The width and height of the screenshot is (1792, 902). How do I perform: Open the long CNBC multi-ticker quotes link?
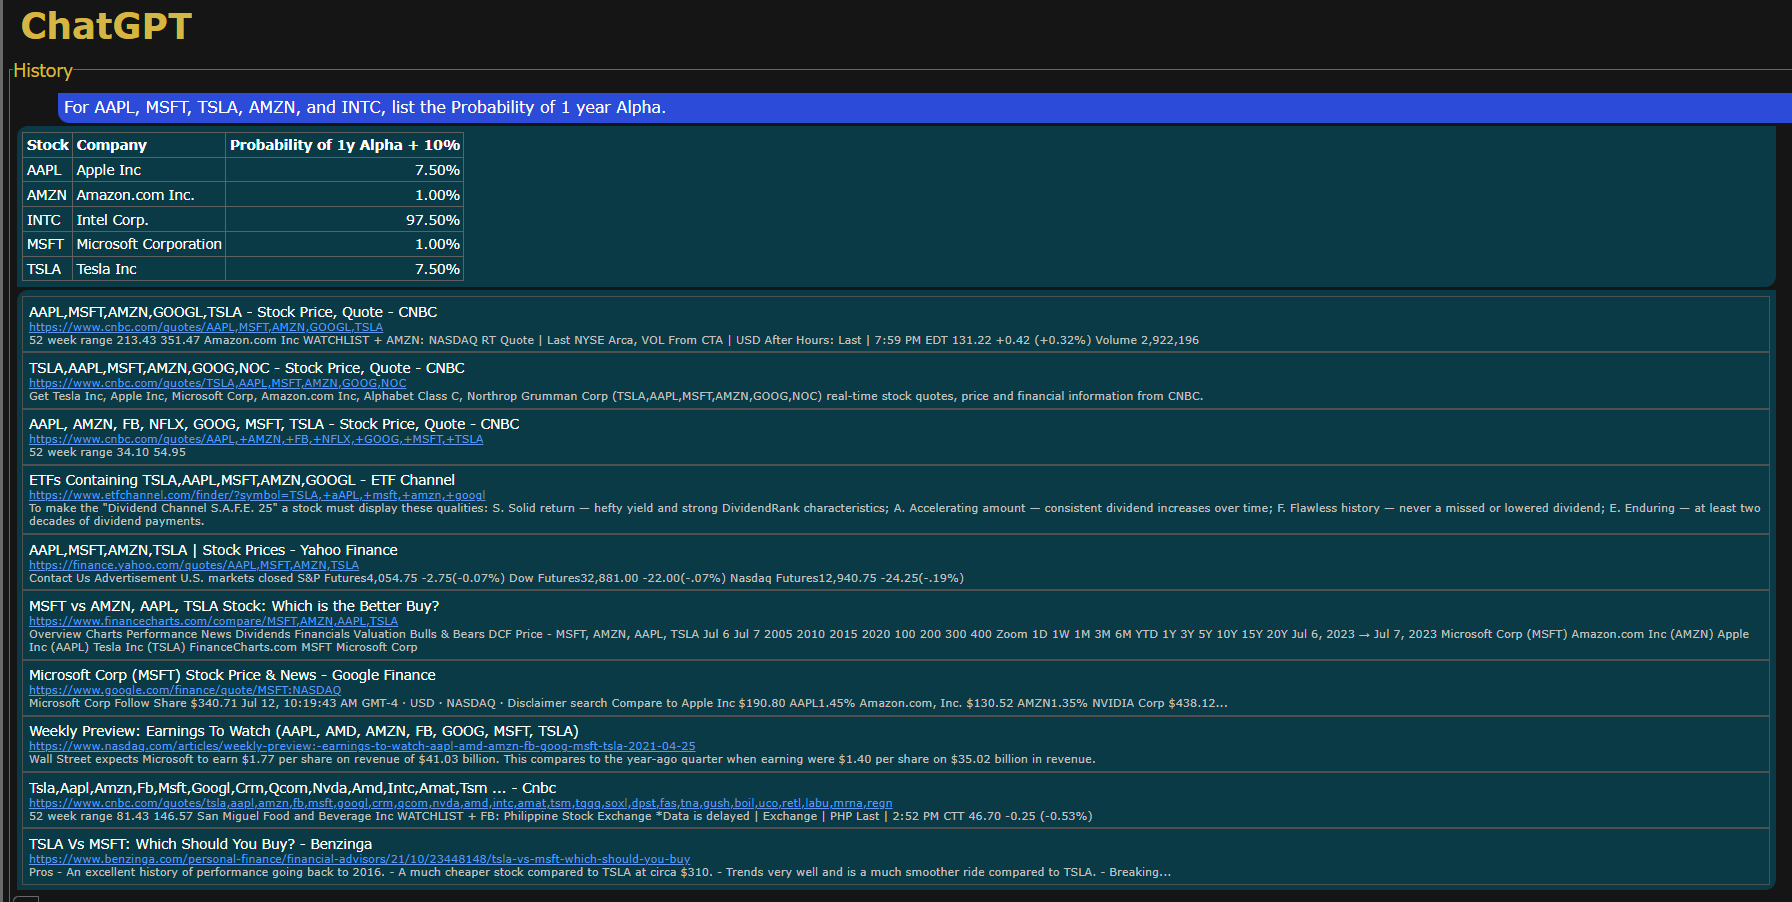460,803
